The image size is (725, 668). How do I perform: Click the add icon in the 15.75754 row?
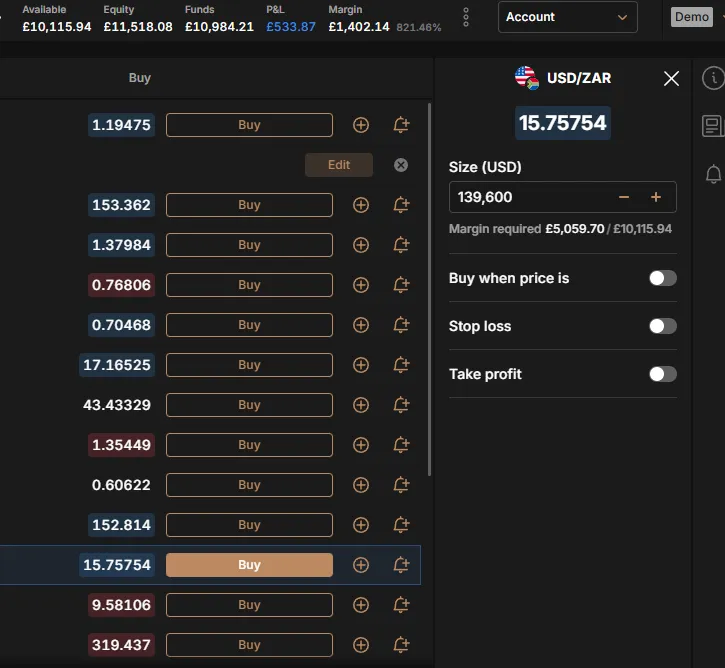361,565
